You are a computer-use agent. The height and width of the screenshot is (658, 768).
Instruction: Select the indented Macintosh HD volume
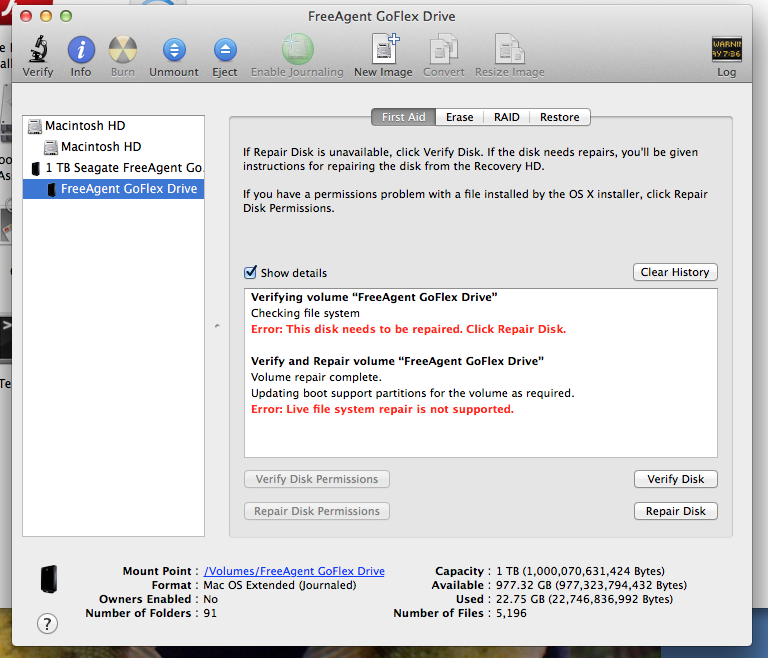point(113,147)
